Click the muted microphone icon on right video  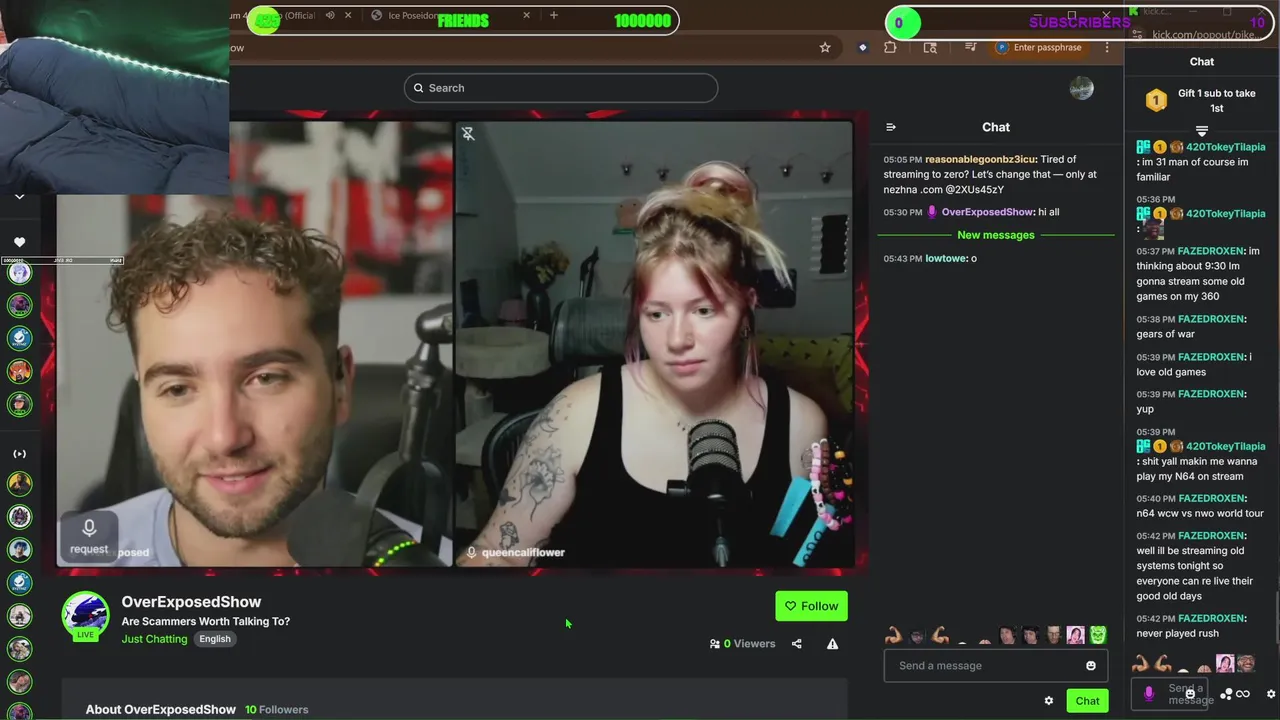(x=468, y=133)
